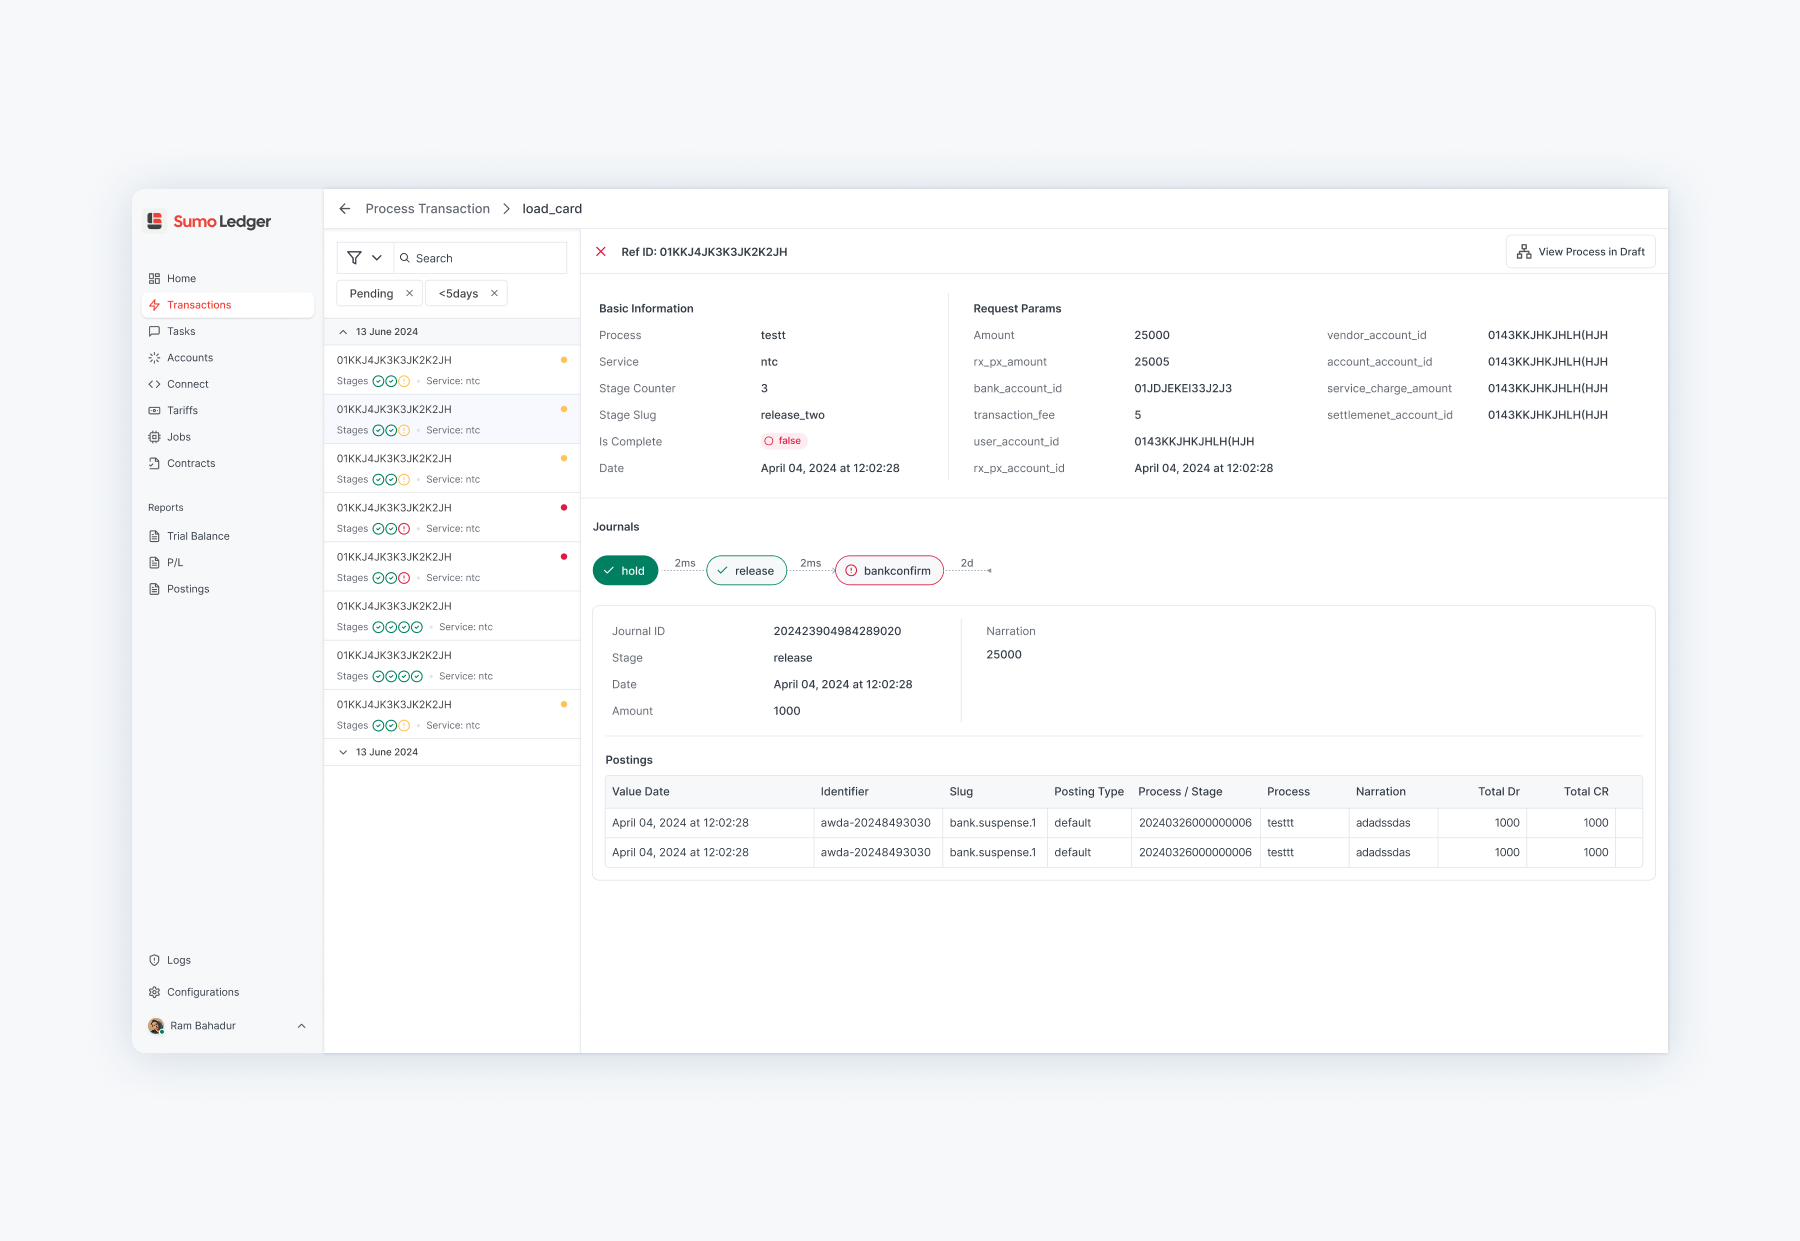Click the Search input field
1800x1241 pixels.
(481, 258)
